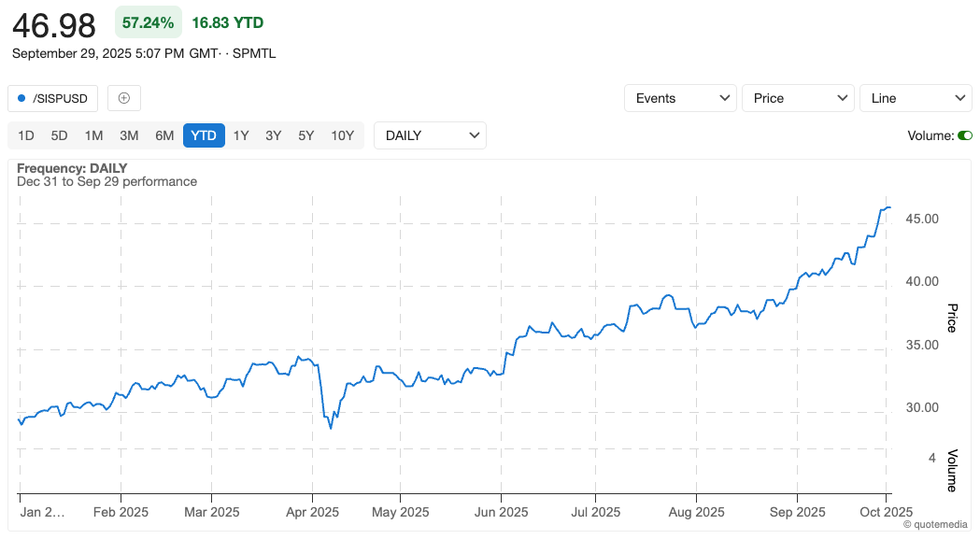The width and height of the screenshot is (980, 539).
Task: Click the add symbol plus icon
Action: pyautogui.click(x=124, y=98)
